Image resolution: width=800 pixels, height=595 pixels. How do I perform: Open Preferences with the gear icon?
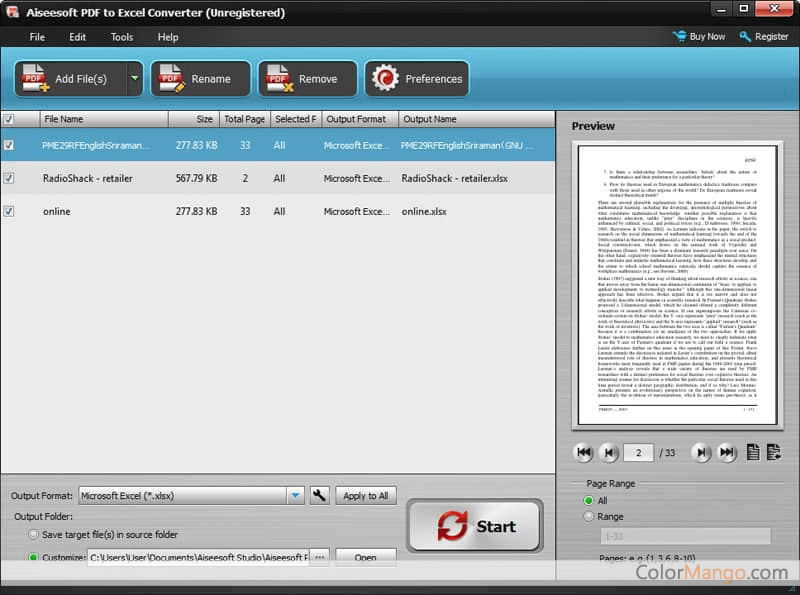(x=385, y=79)
